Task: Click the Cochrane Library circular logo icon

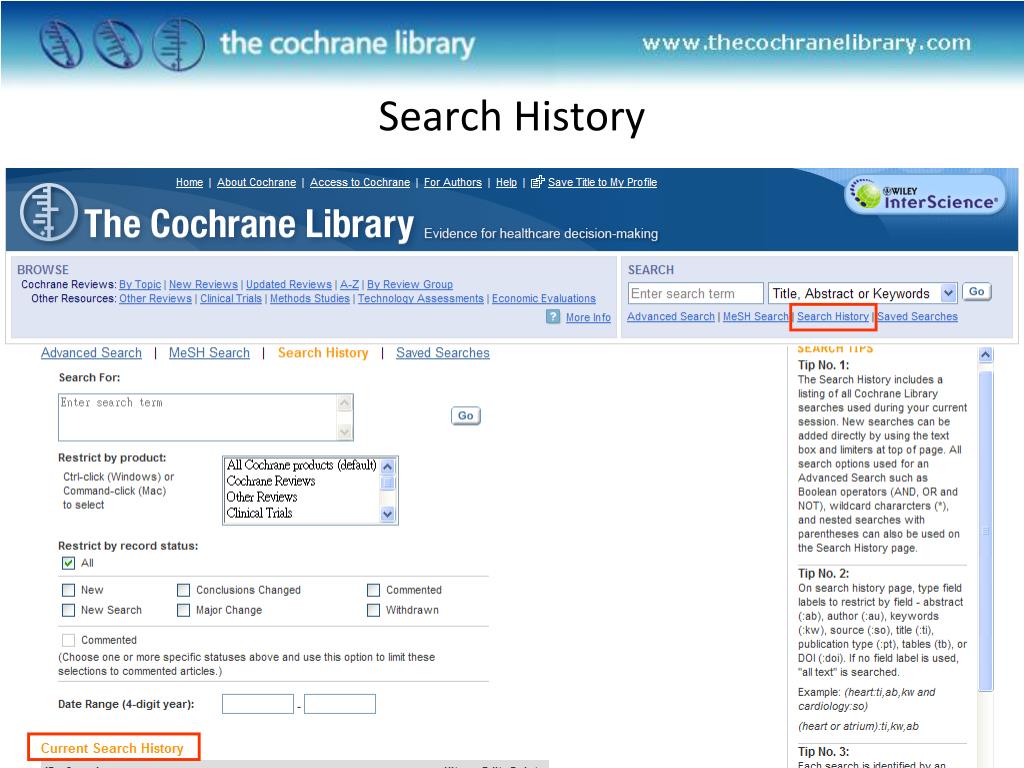Action: tap(48, 212)
